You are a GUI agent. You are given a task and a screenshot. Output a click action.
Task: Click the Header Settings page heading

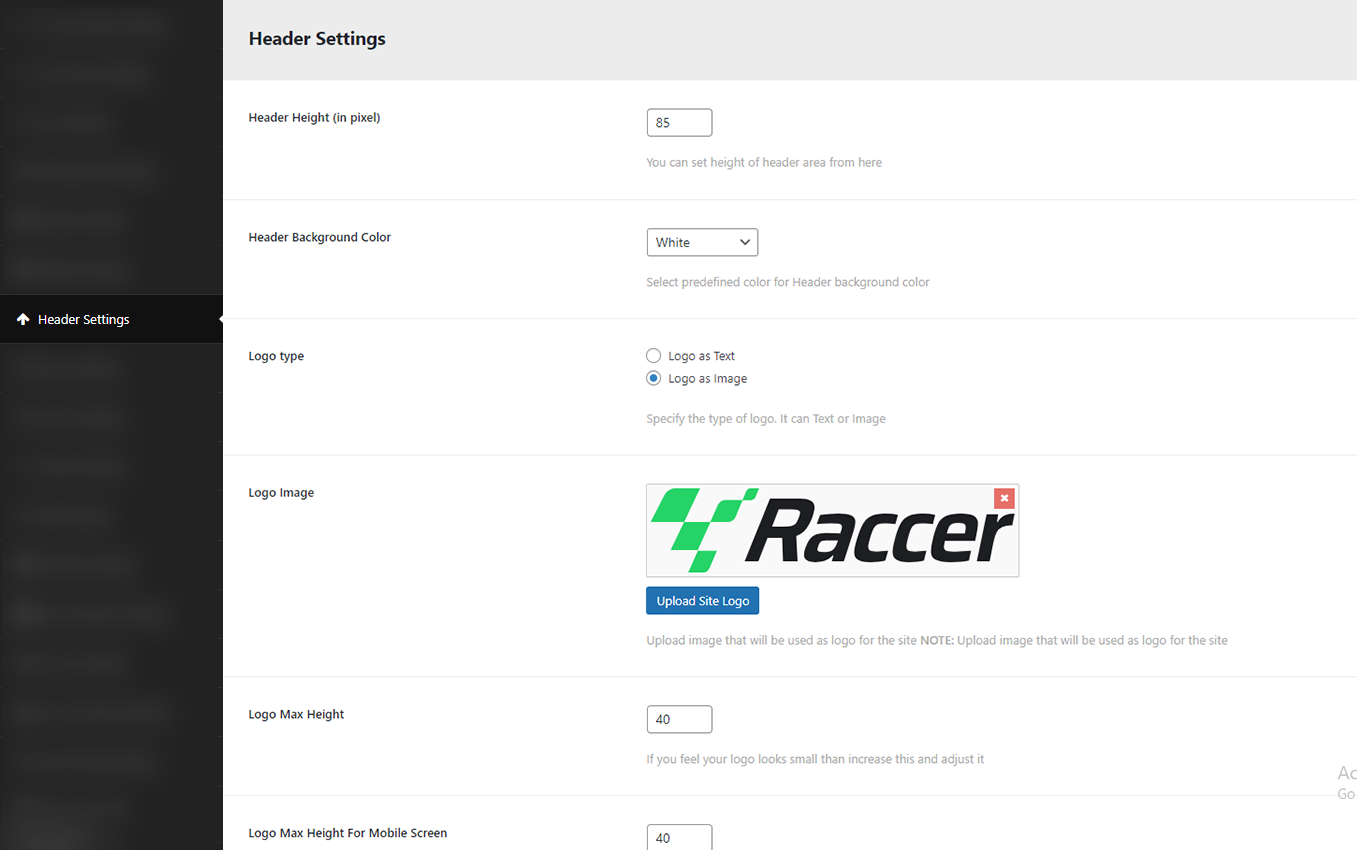[x=317, y=39]
